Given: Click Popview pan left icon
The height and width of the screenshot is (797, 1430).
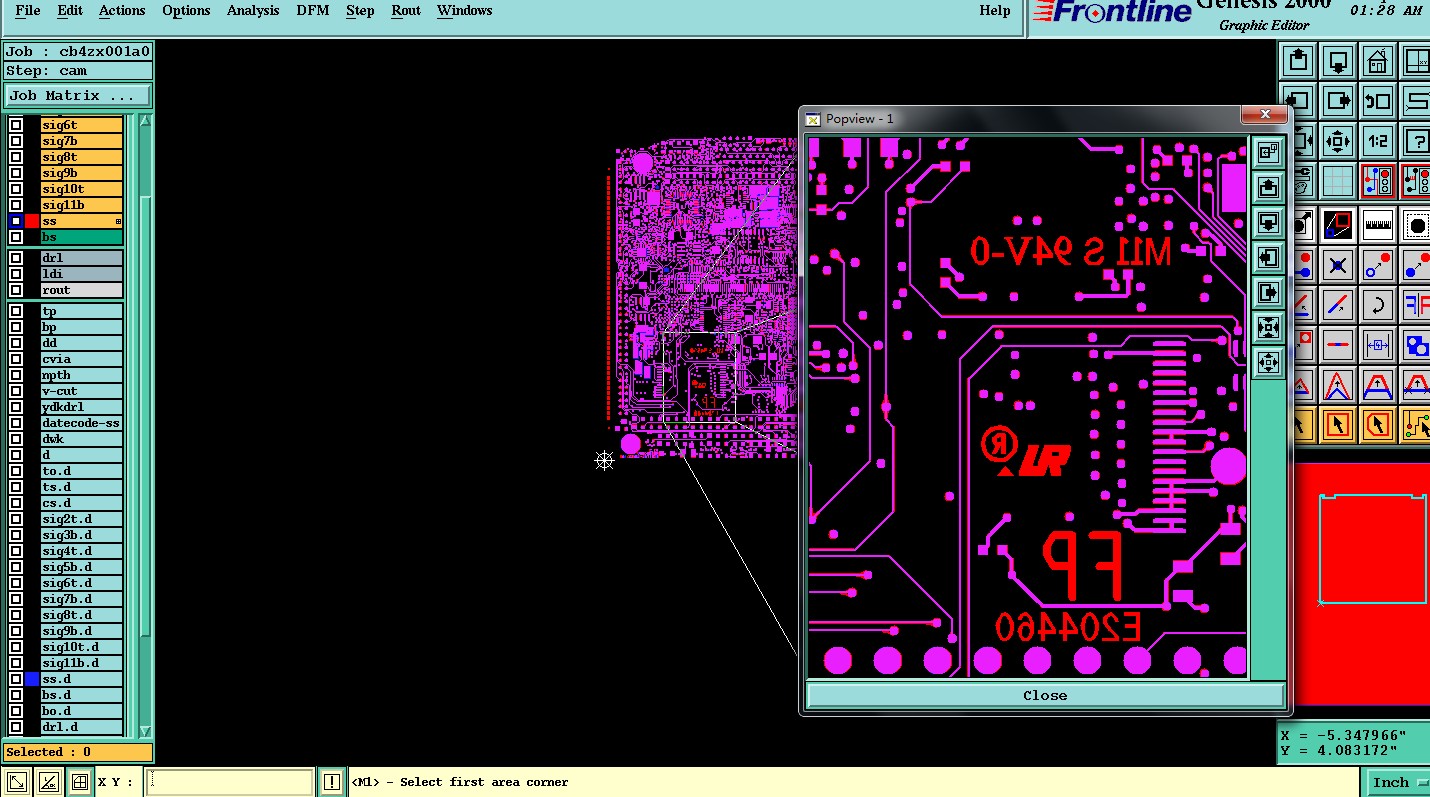Looking at the screenshot, I should coord(1268,257).
